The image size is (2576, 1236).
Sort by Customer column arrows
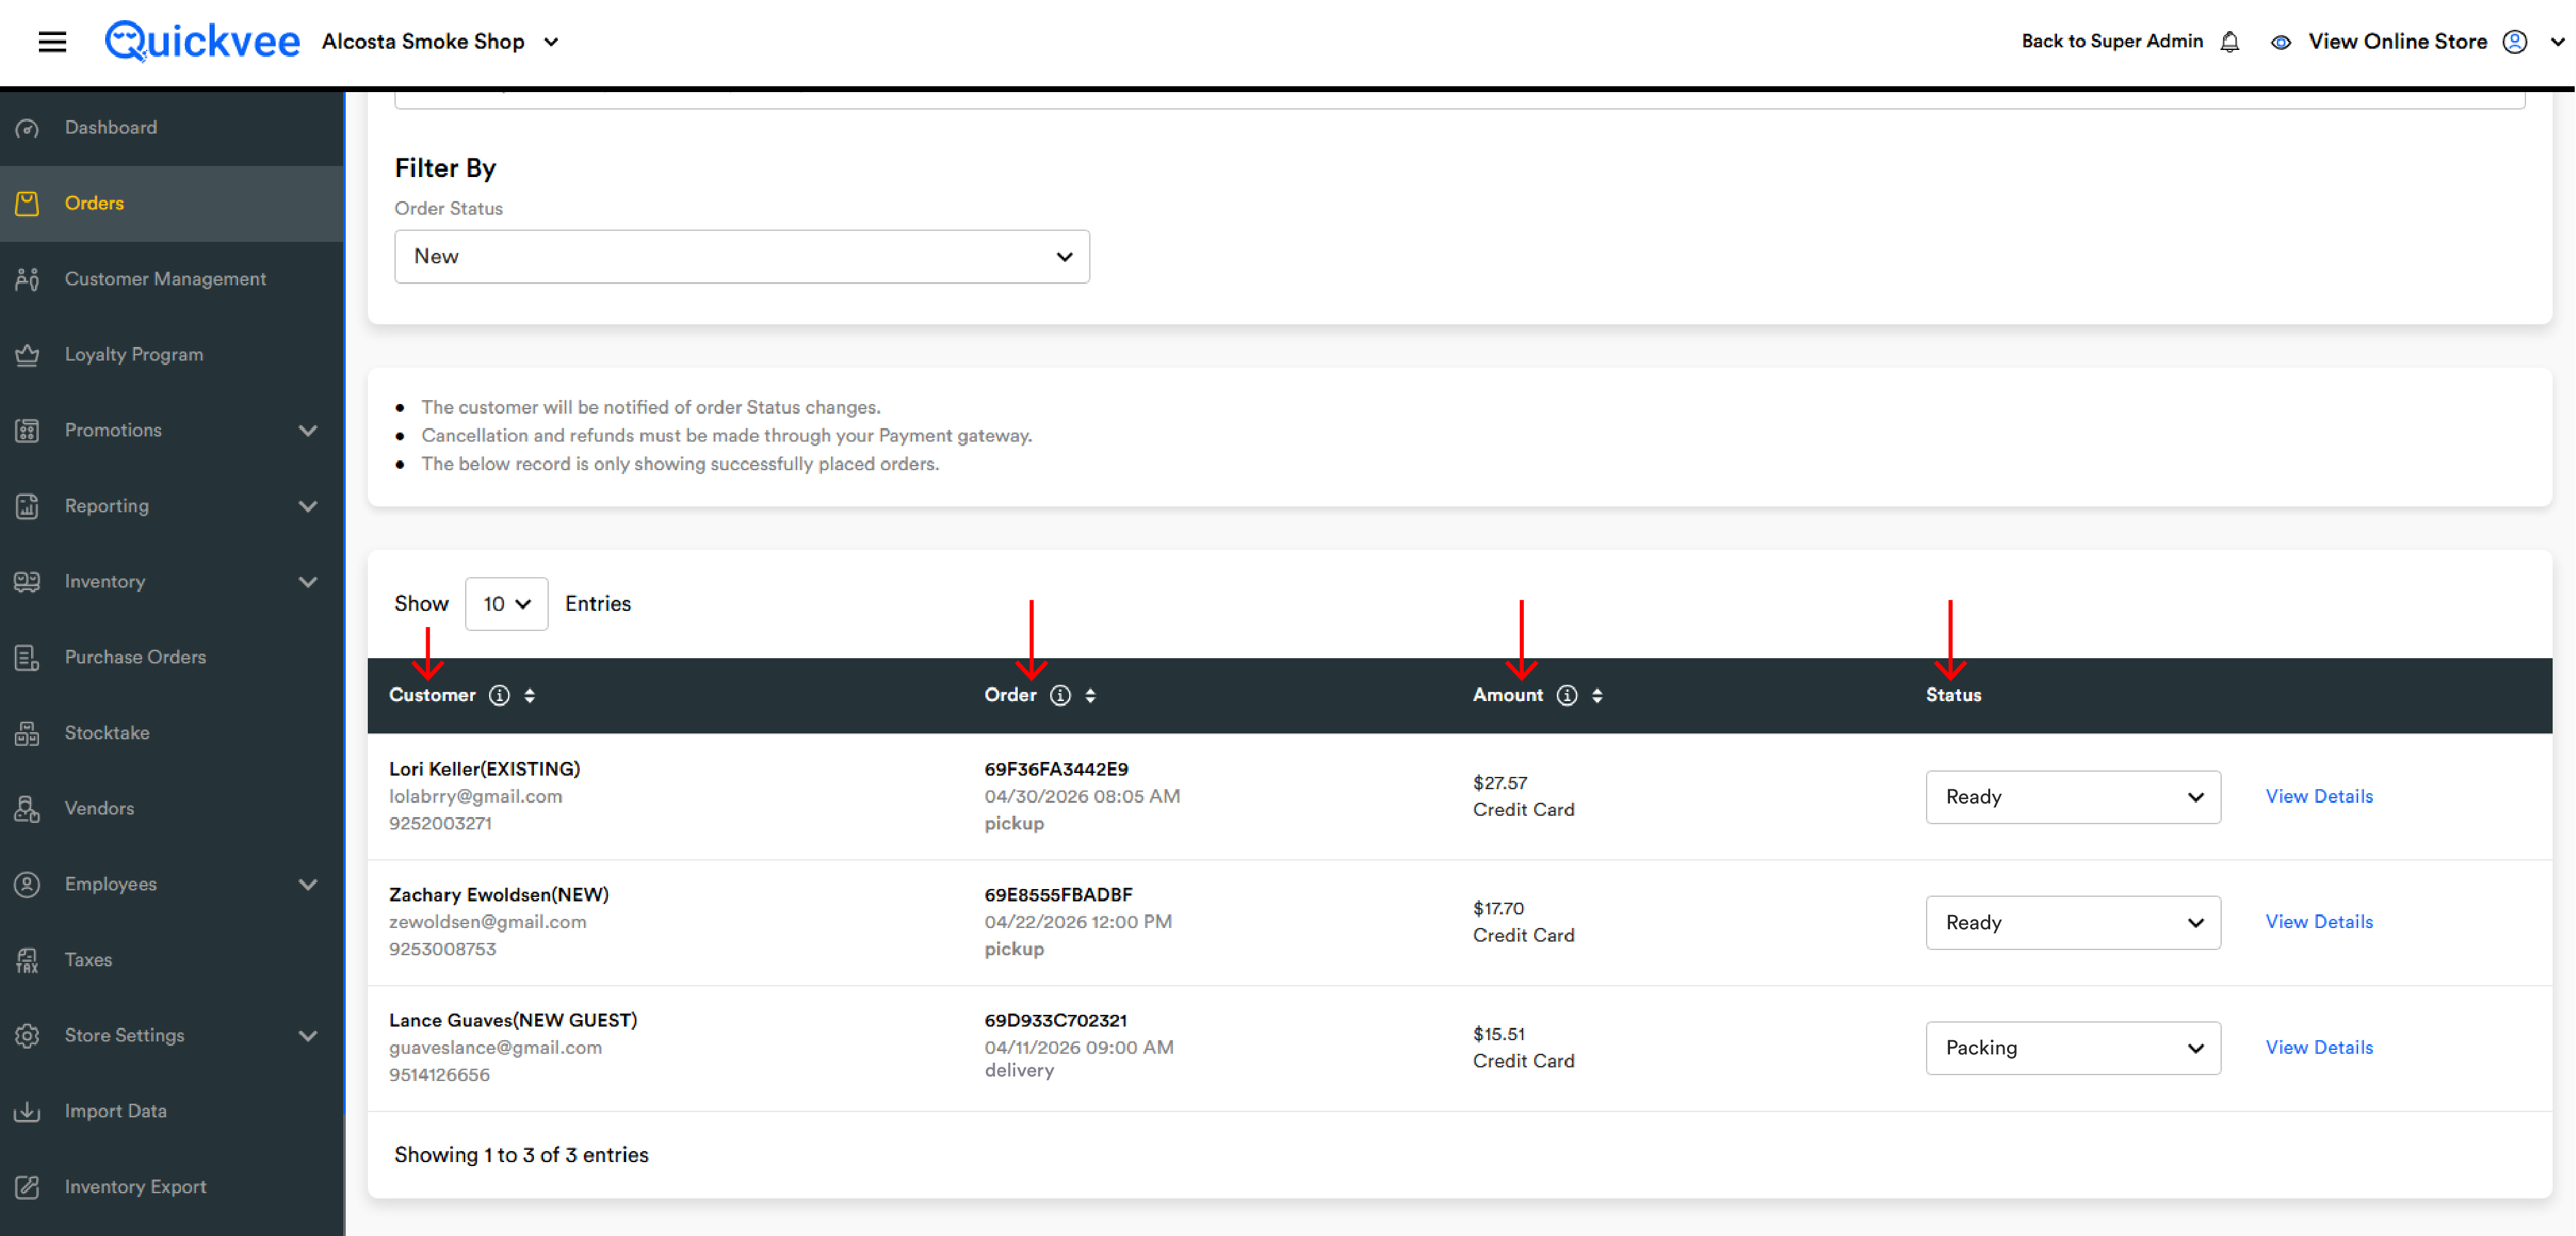529,695
